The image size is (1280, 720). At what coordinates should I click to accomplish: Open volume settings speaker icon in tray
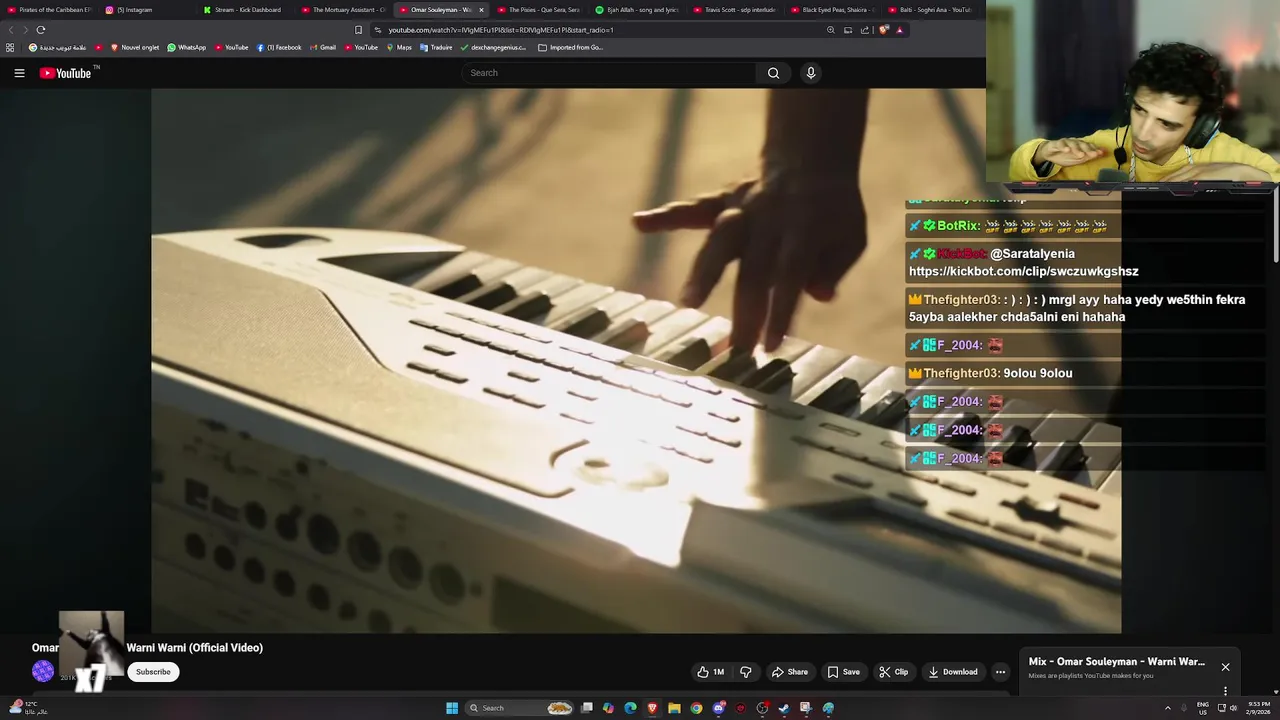[1235, 708]
